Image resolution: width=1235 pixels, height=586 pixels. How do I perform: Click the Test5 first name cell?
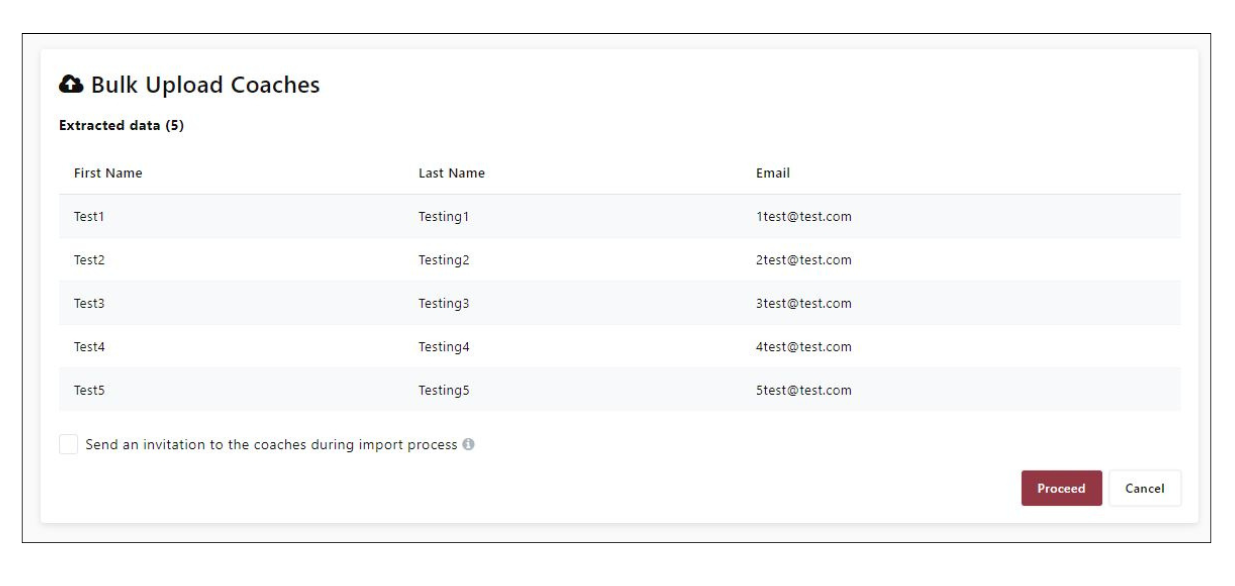[89, 390]
